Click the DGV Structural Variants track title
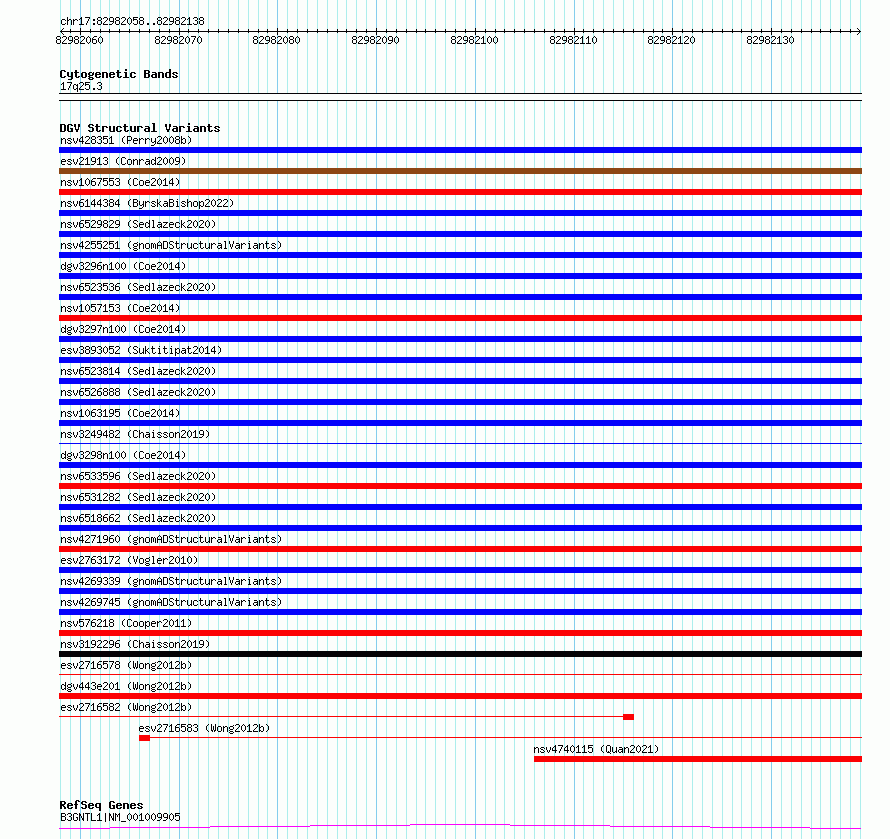Viewport: 890px width, 839px height. pyautogui.click(x=140, y=128)
